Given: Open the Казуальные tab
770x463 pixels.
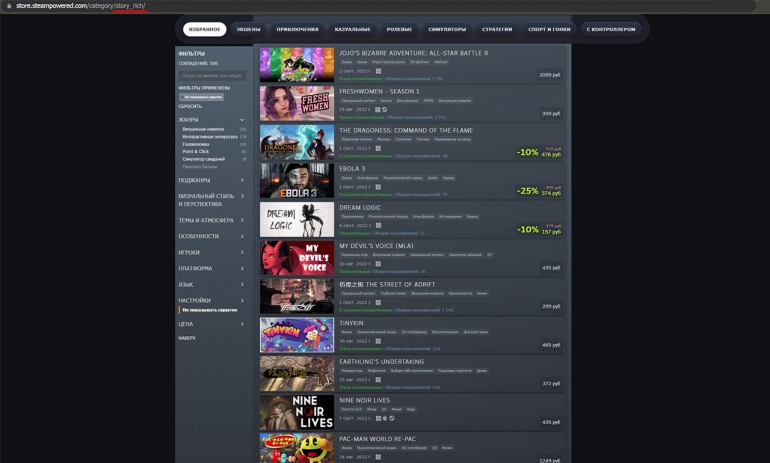Looking at the screenshot, I should tap(353, 29).
